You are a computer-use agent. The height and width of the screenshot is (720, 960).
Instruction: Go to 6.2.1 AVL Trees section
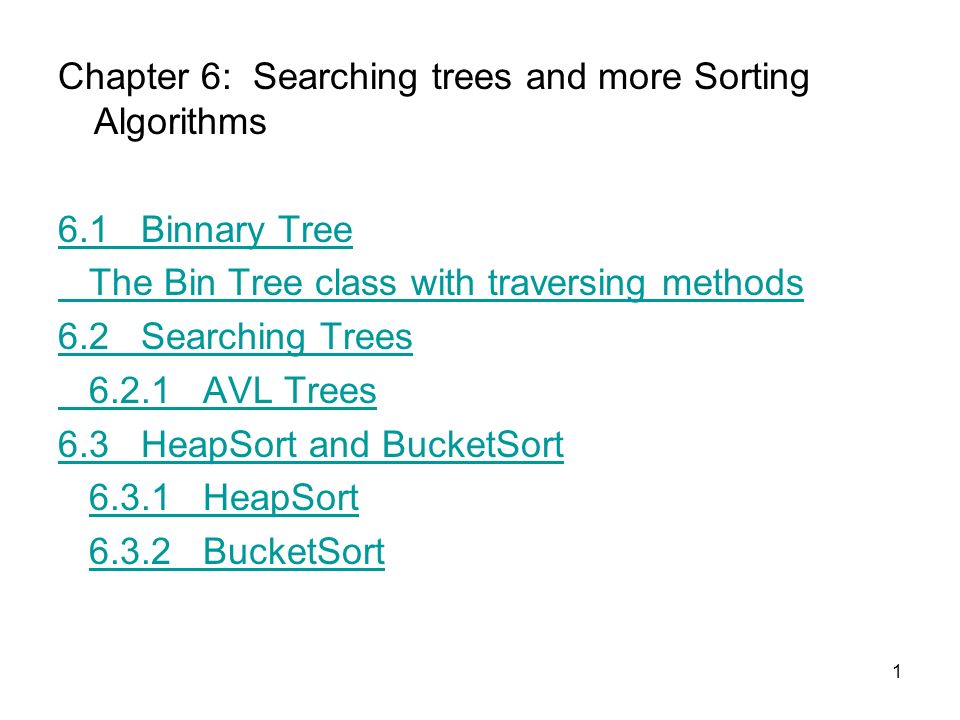[x=217, y=391]
